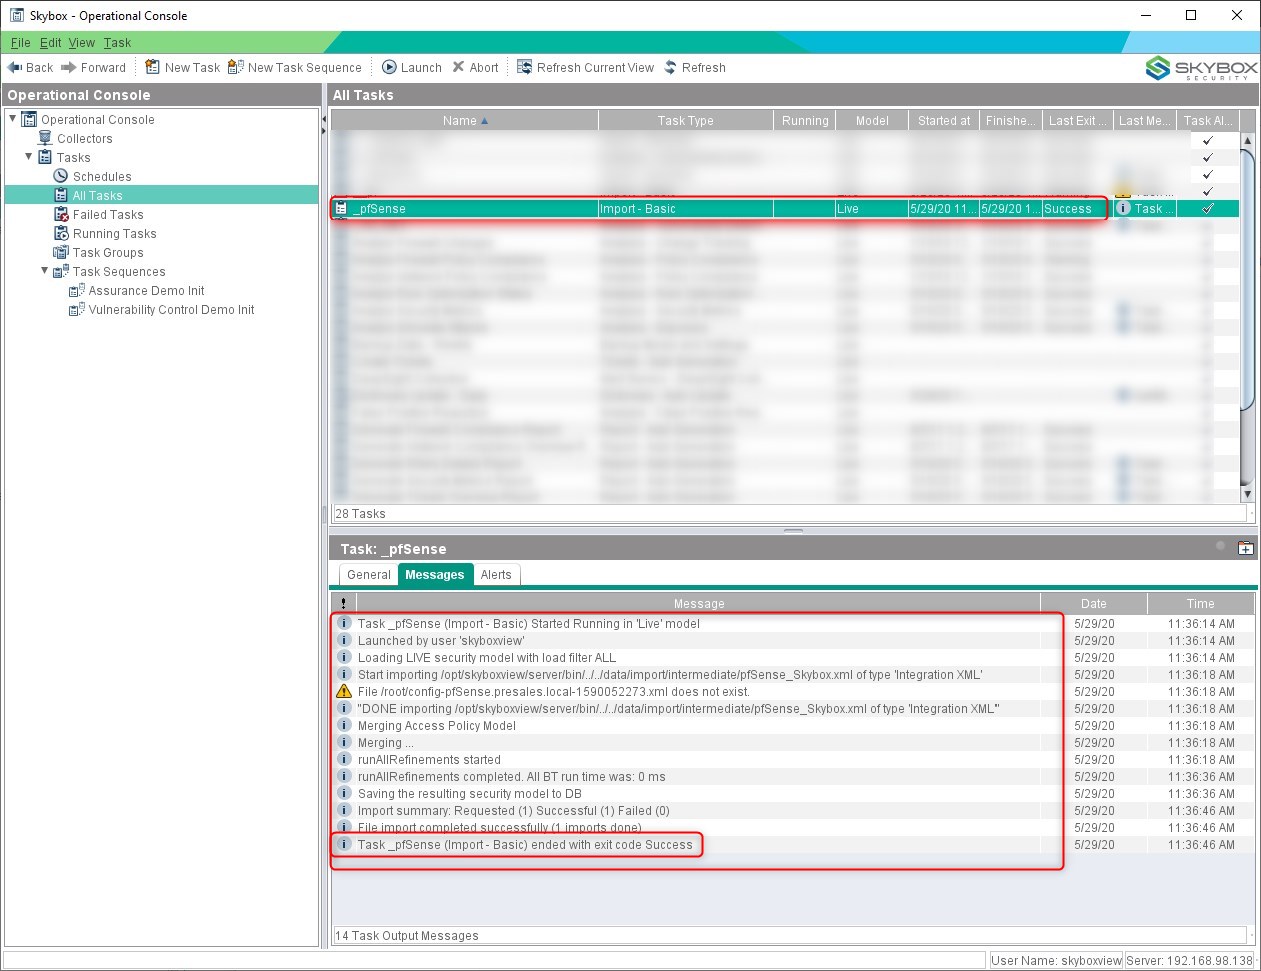The width and height of the screenshot is (1261, 971).
Task: Click the New Task icon
Action: point(152,67)
